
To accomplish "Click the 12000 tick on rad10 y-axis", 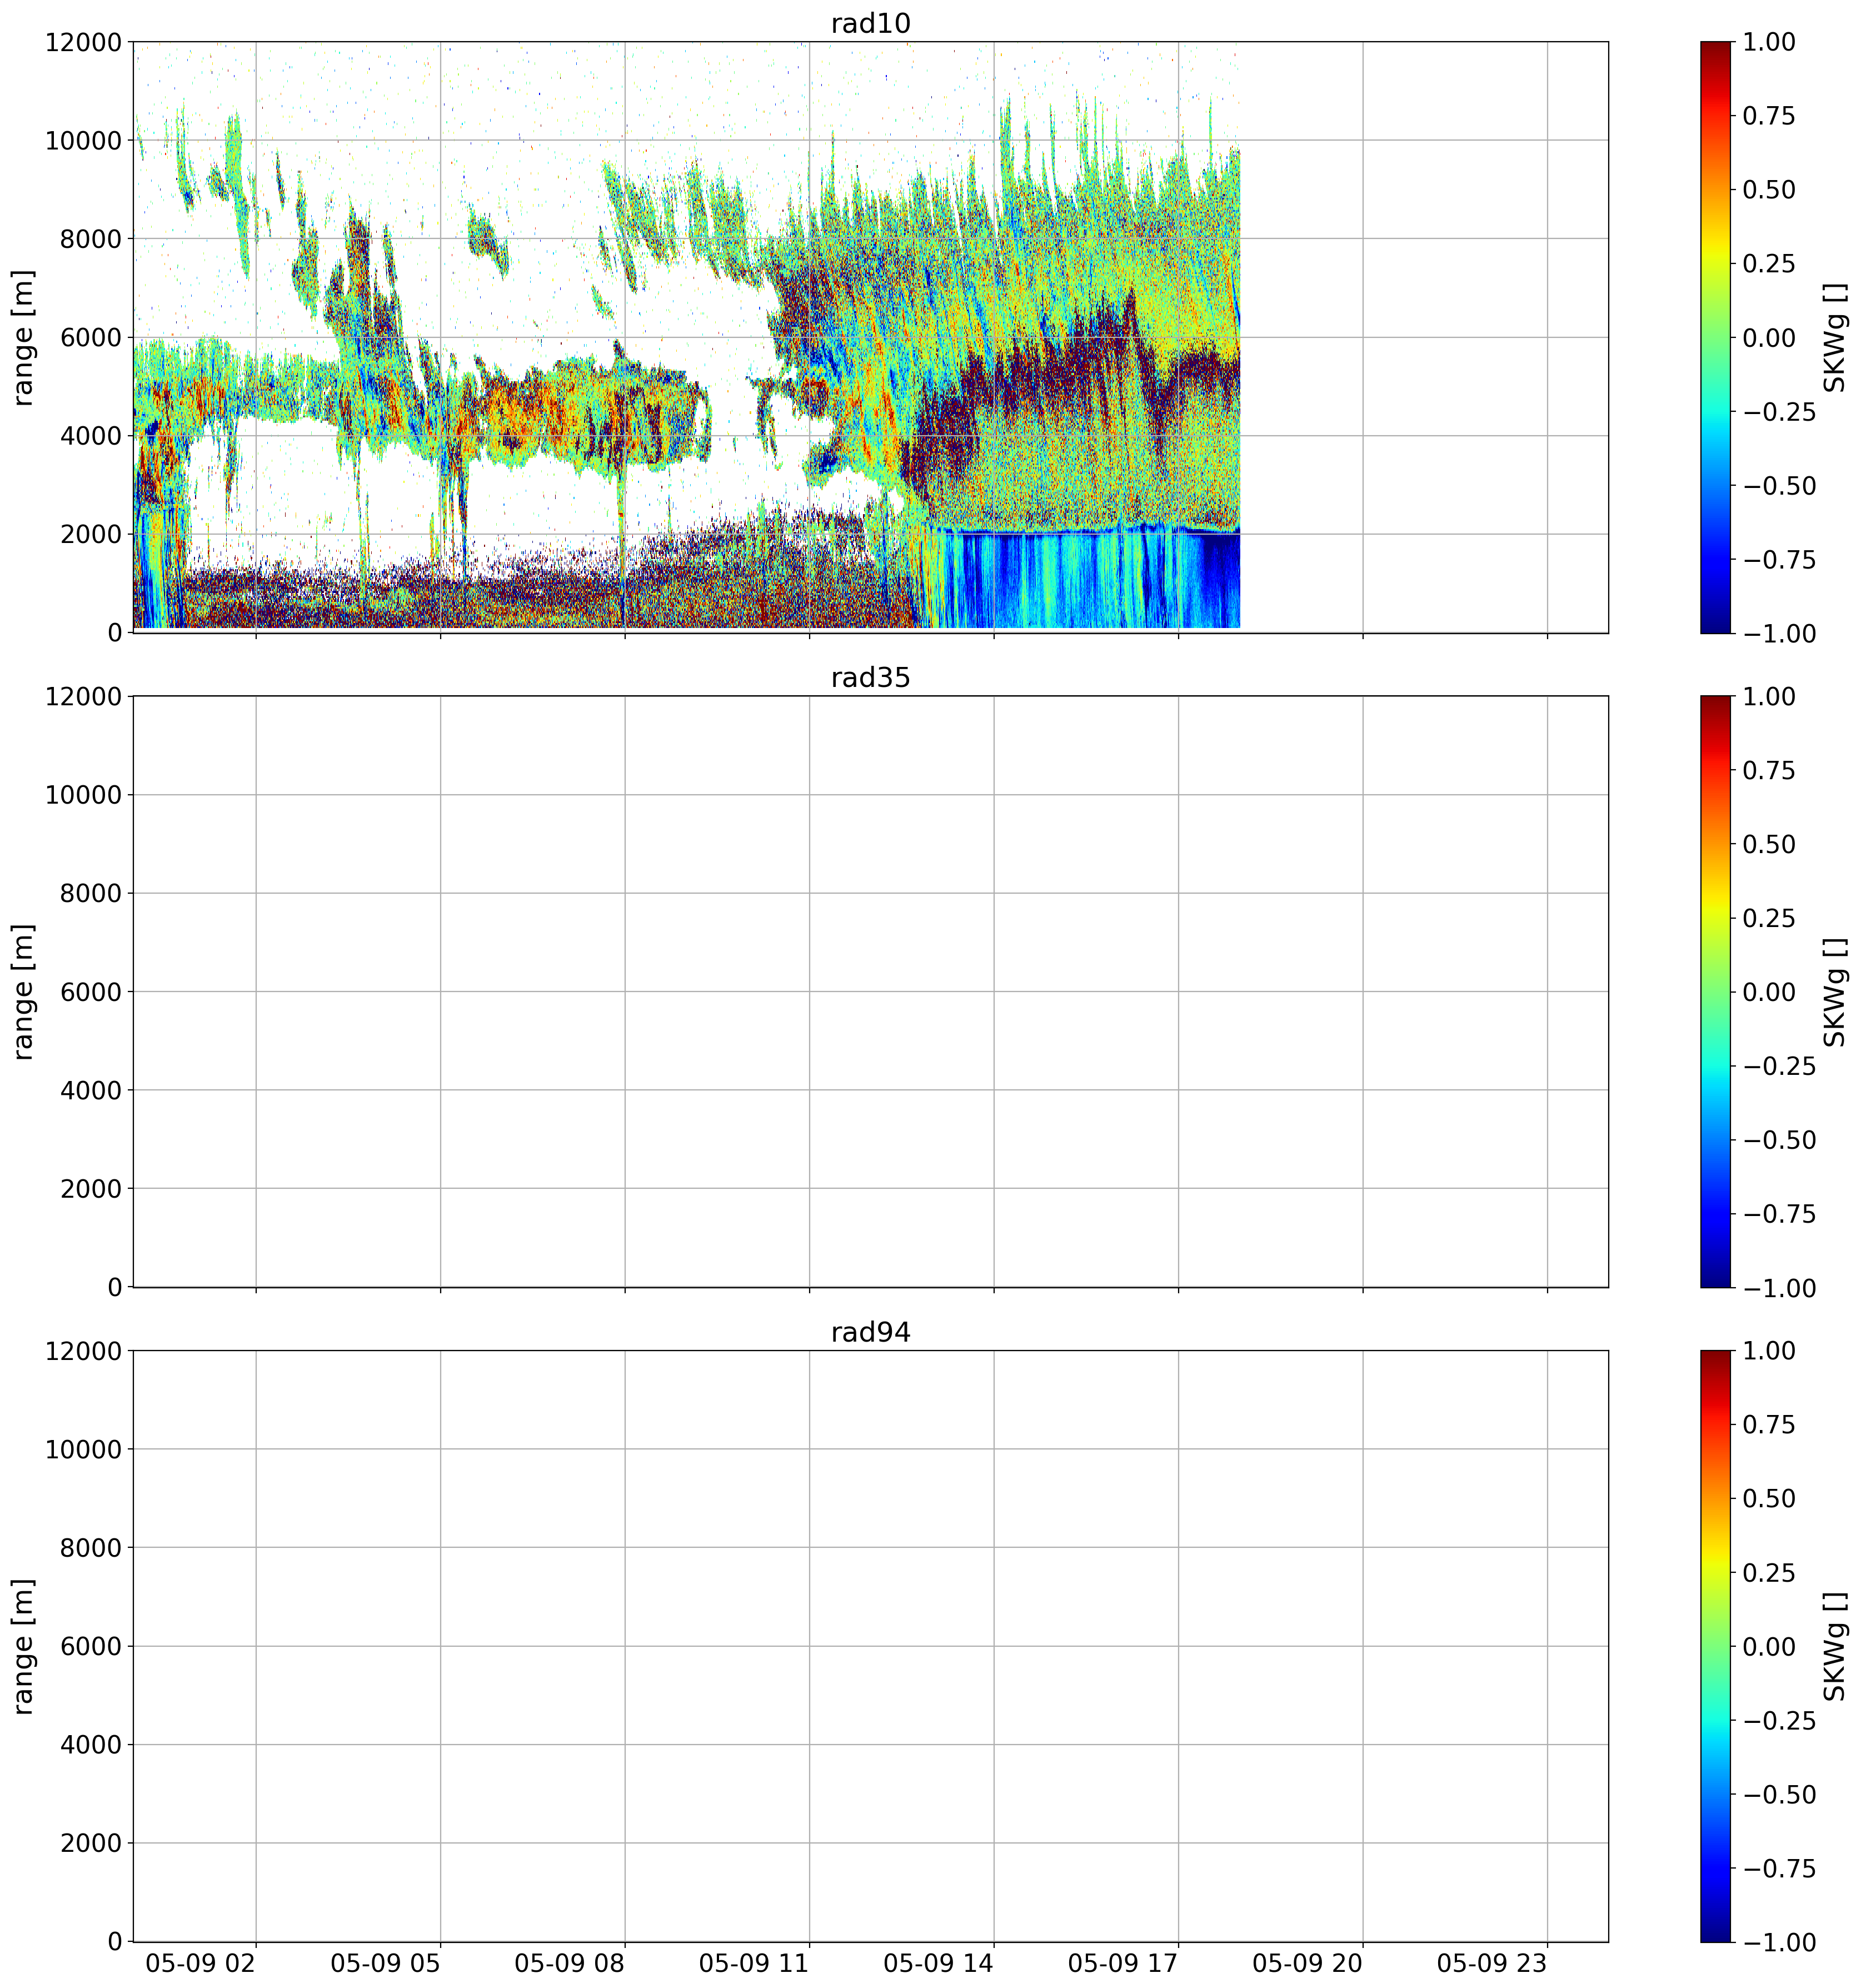I will click(x=83, y=43).
